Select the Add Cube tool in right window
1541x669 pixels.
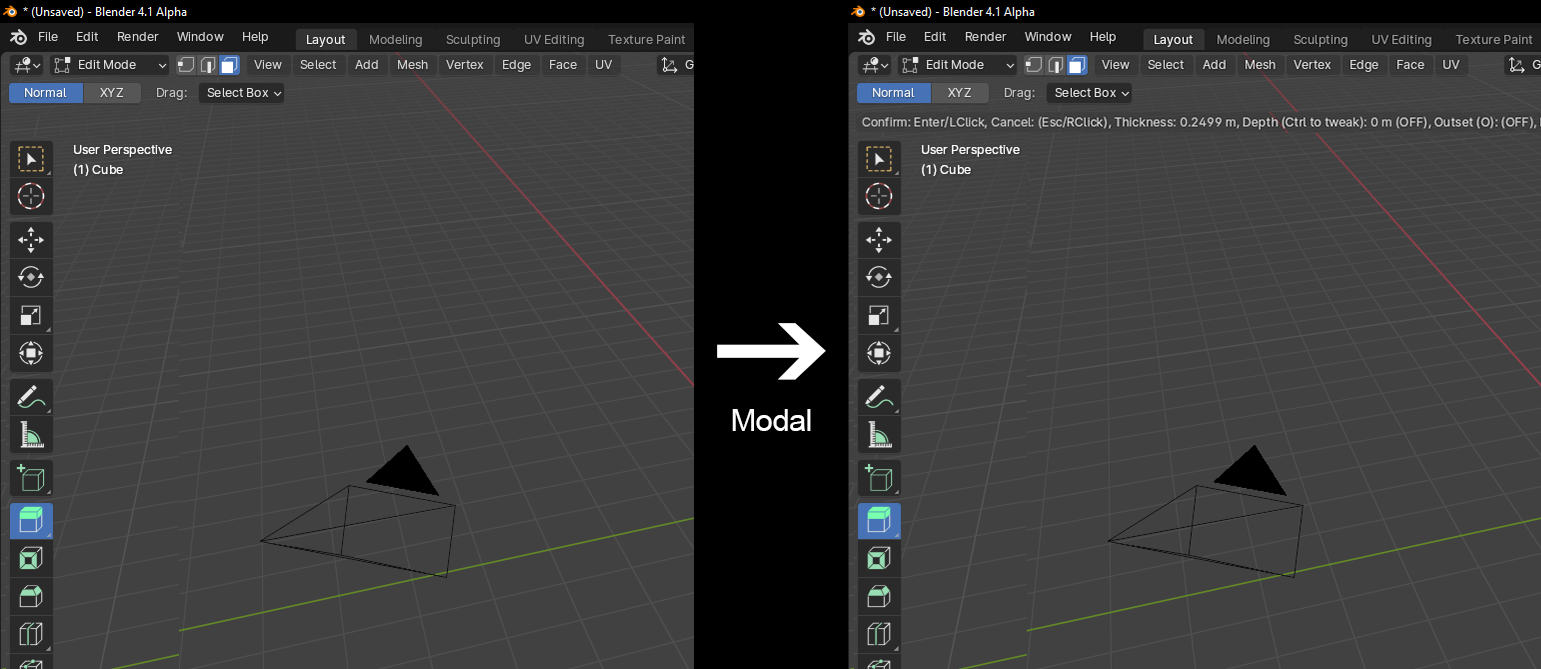click(879, 478)
